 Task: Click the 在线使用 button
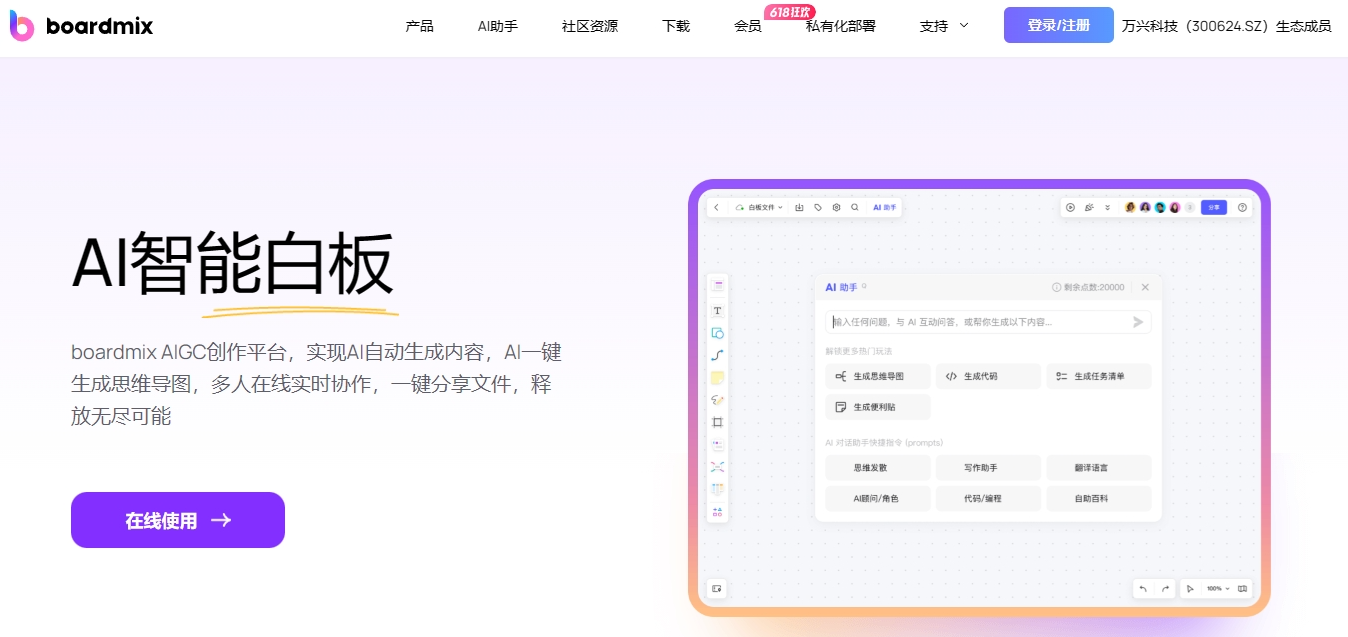point(178,520)
